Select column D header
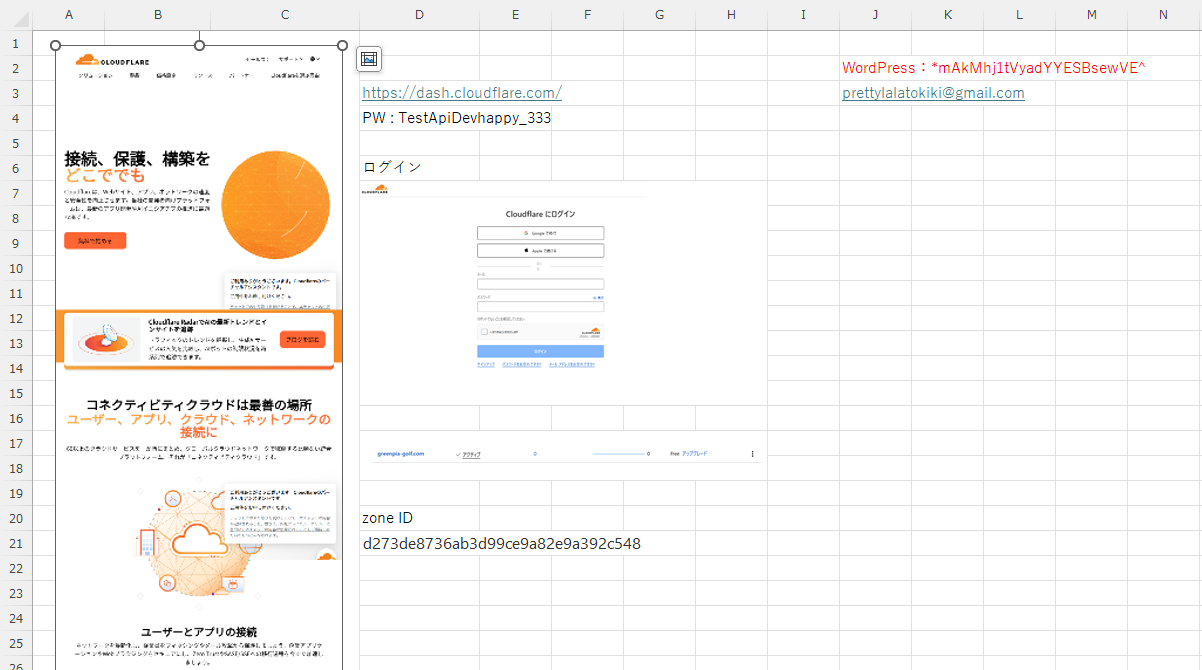This screenshot has height=670, width=1202. tap(419, 15)
